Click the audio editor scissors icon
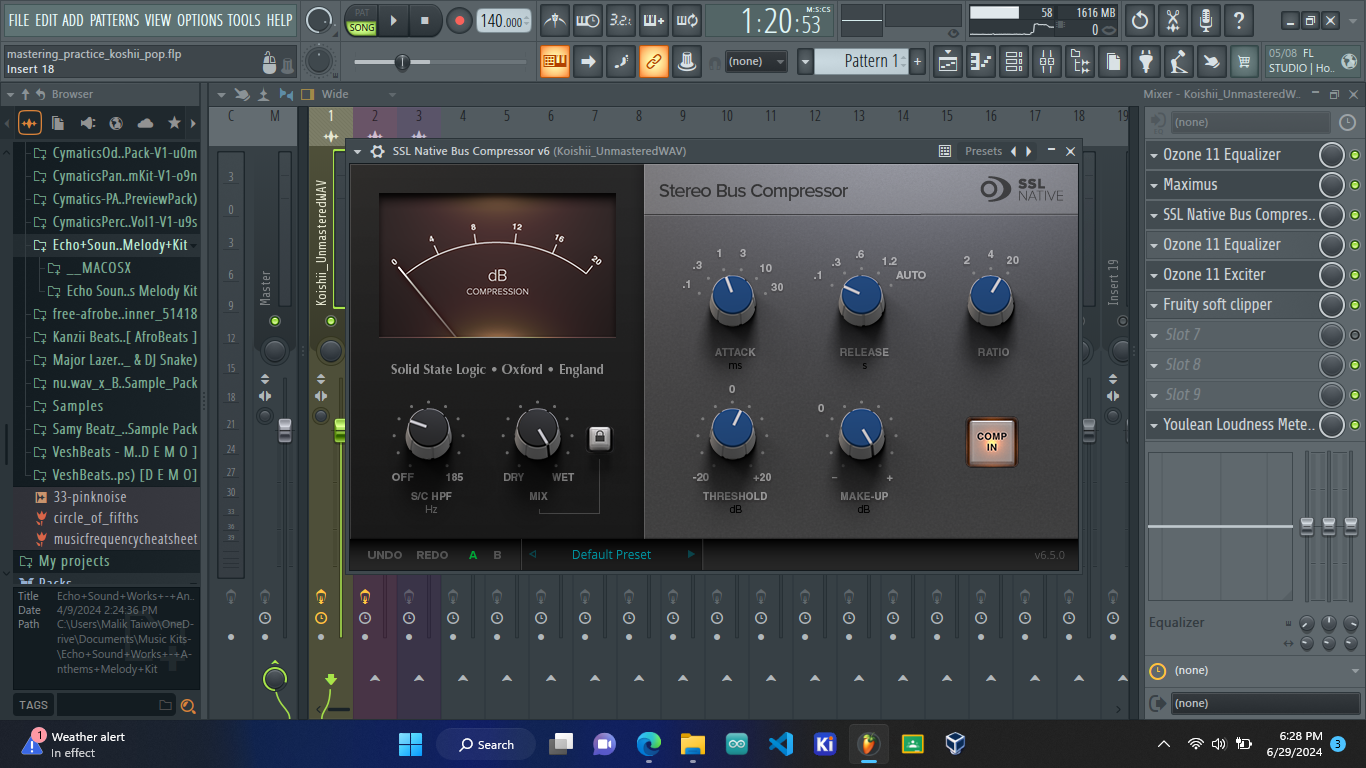Screen dimensions: 1366x768 1173,20
